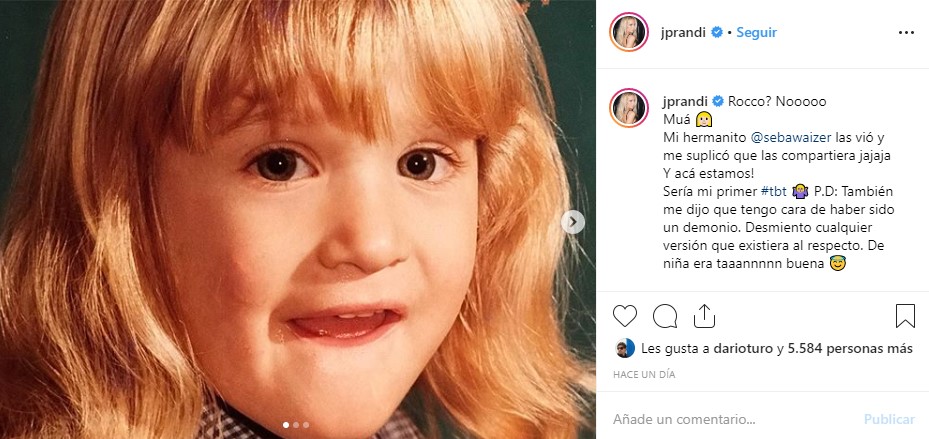The height and width of the screenshot is (439, 929).
Task: View the 5.584 personas más likes list
Action: pos(851,349)
